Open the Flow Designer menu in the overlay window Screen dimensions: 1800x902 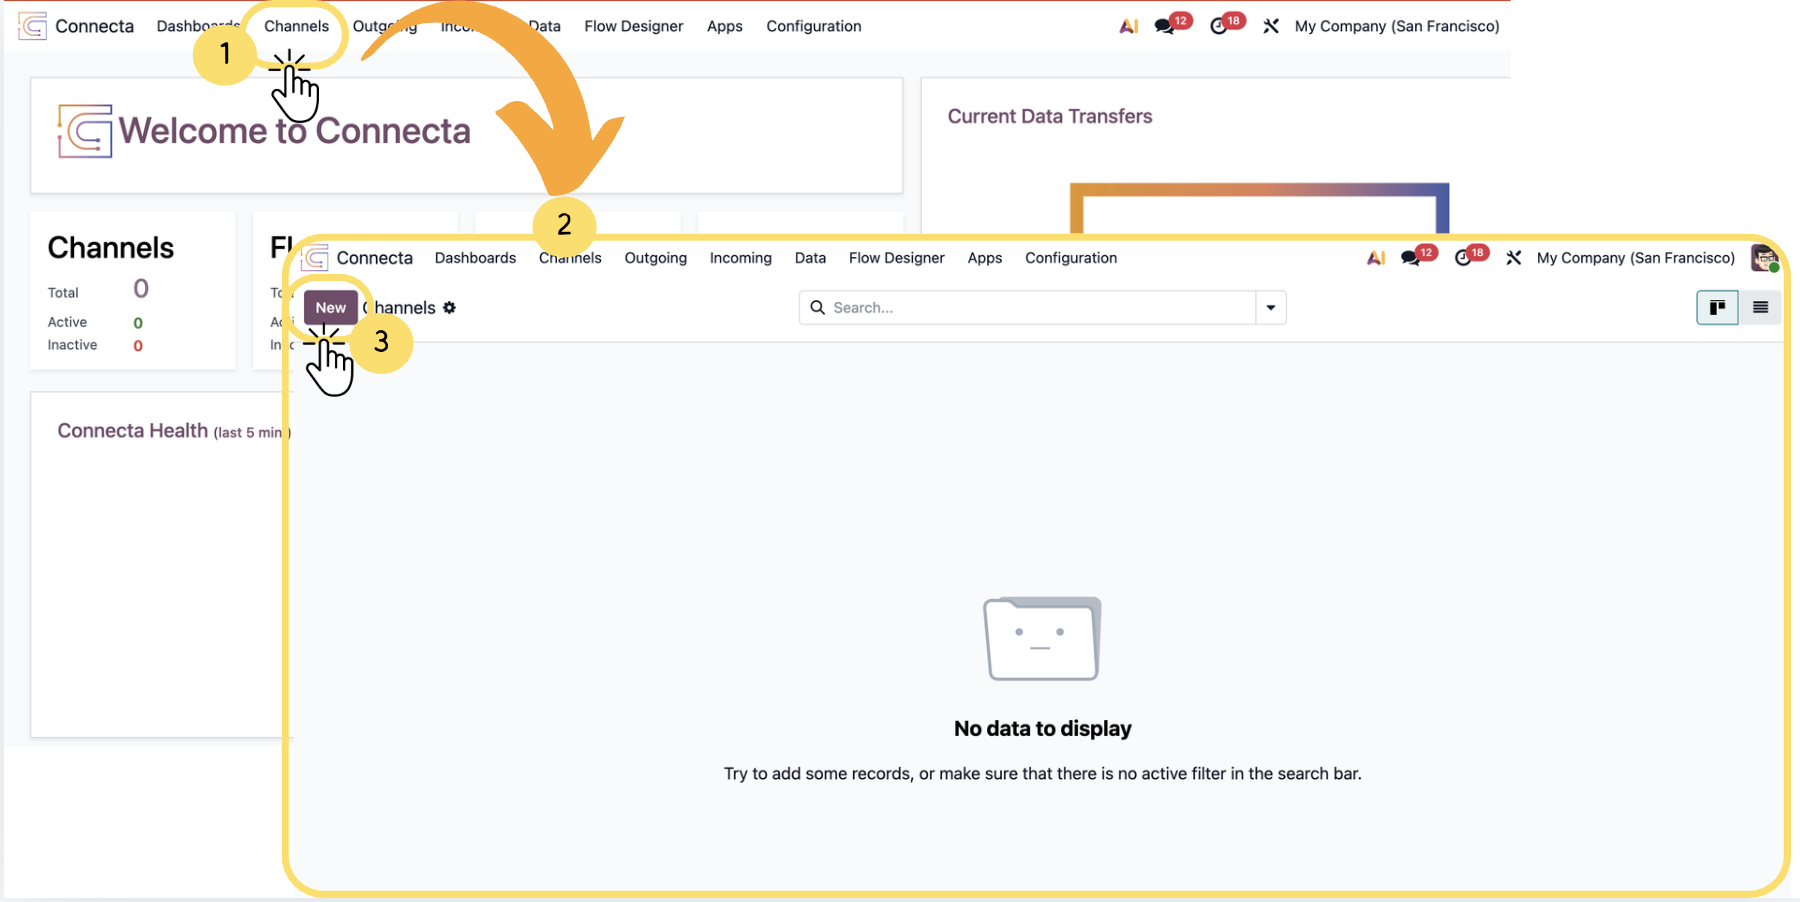click(x=896, y=258)
